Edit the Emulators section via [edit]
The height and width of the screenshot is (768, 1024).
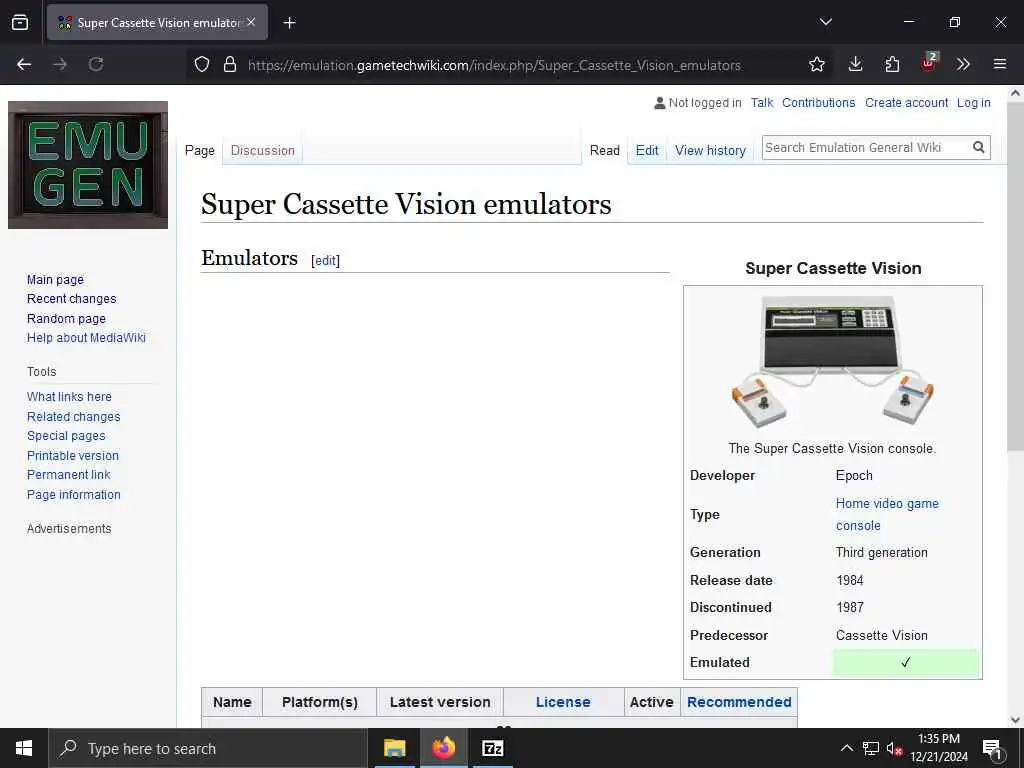click(x=325, y=260)
